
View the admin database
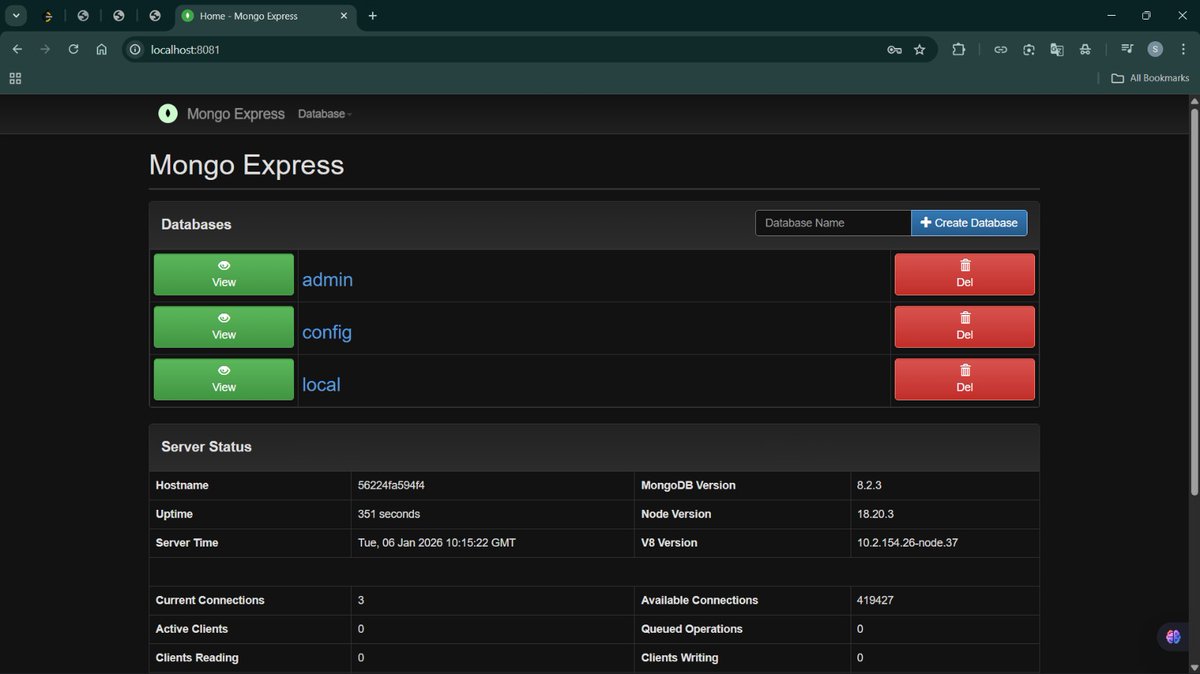coord(224,275)
